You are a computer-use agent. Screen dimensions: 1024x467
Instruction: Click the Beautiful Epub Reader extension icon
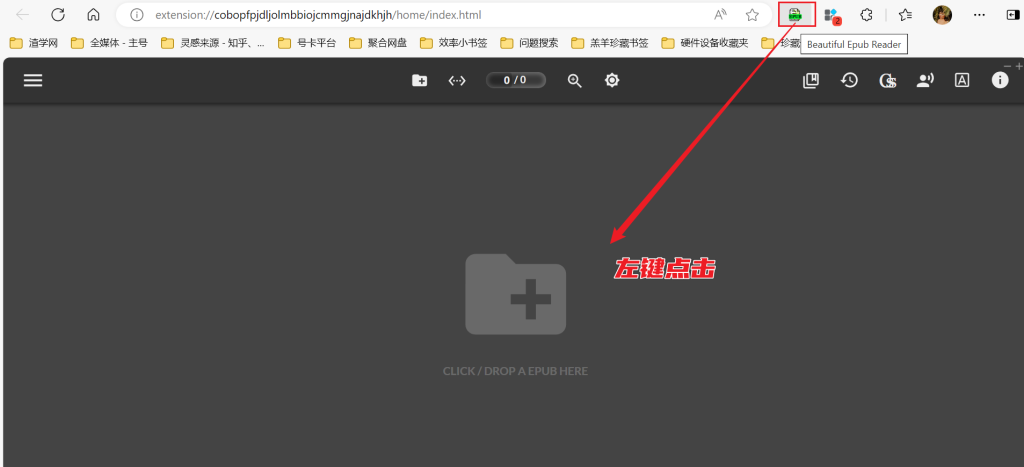coord(795,15)
